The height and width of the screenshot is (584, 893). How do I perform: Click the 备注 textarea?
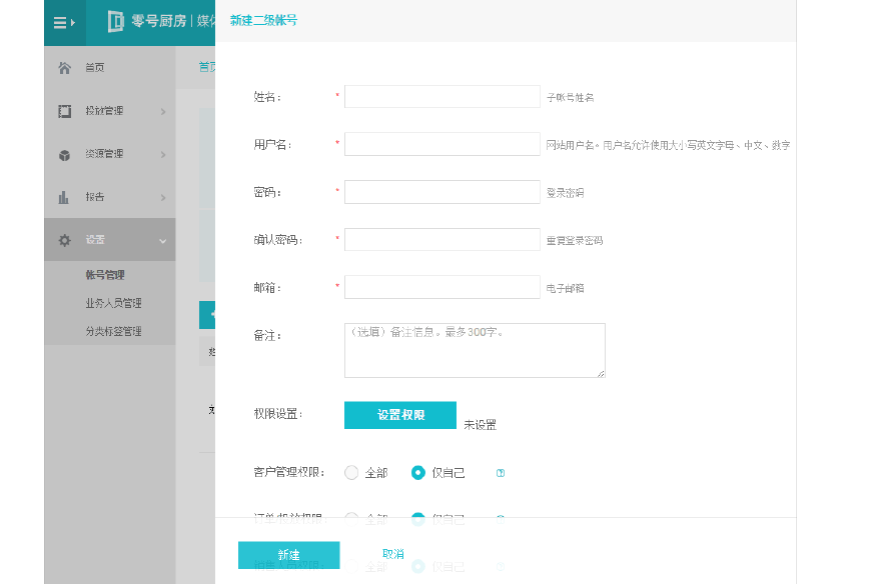pos(475,350)
